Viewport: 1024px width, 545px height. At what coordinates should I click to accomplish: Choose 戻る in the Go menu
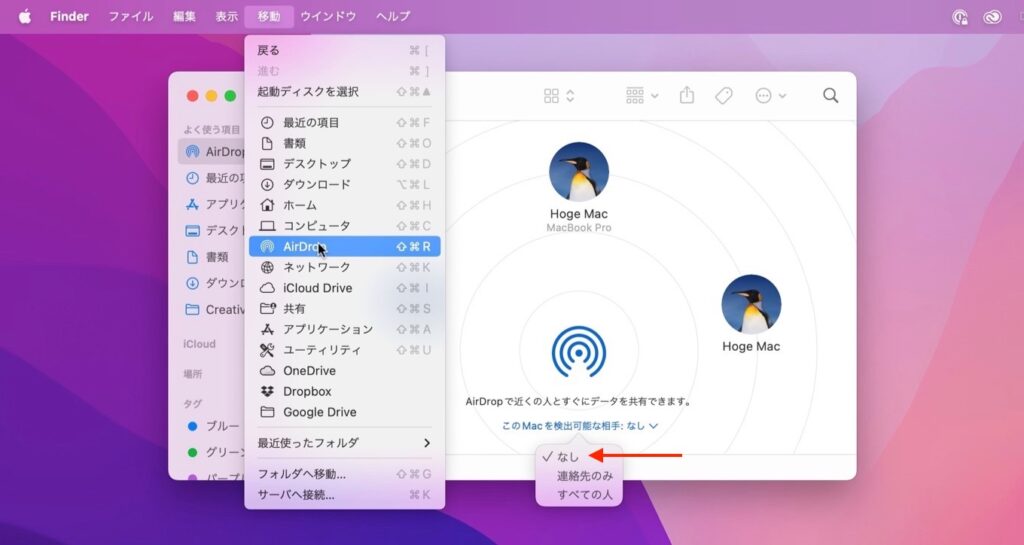(x=344, y=50)
